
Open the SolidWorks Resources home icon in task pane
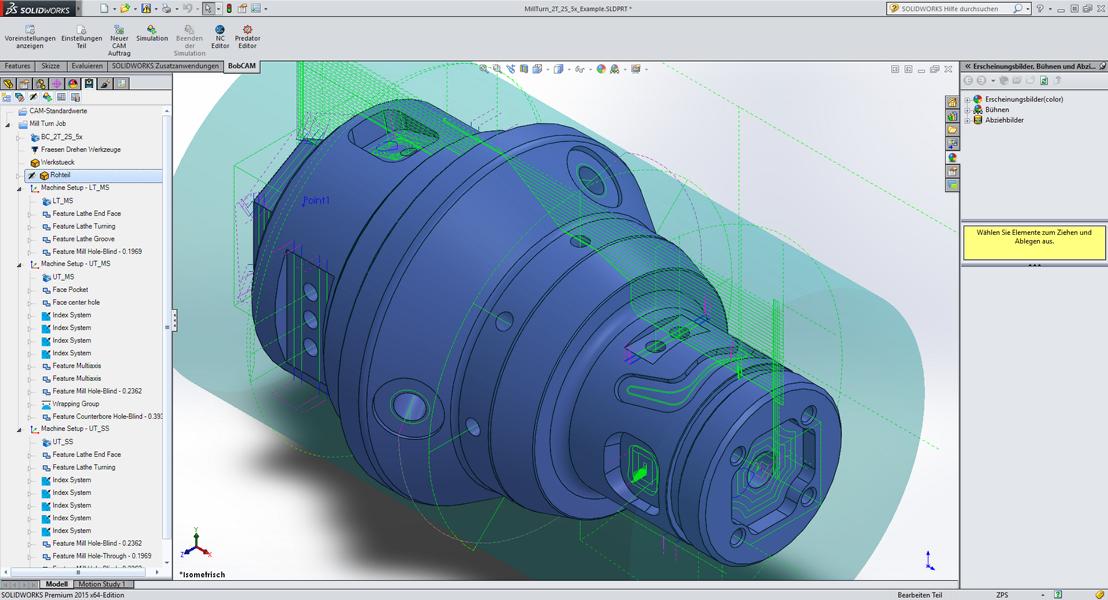coord(953,102)
